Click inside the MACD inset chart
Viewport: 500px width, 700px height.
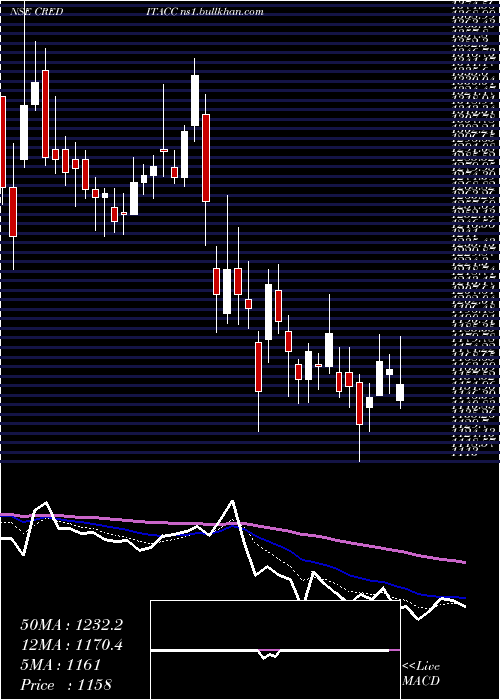point(275,650)
